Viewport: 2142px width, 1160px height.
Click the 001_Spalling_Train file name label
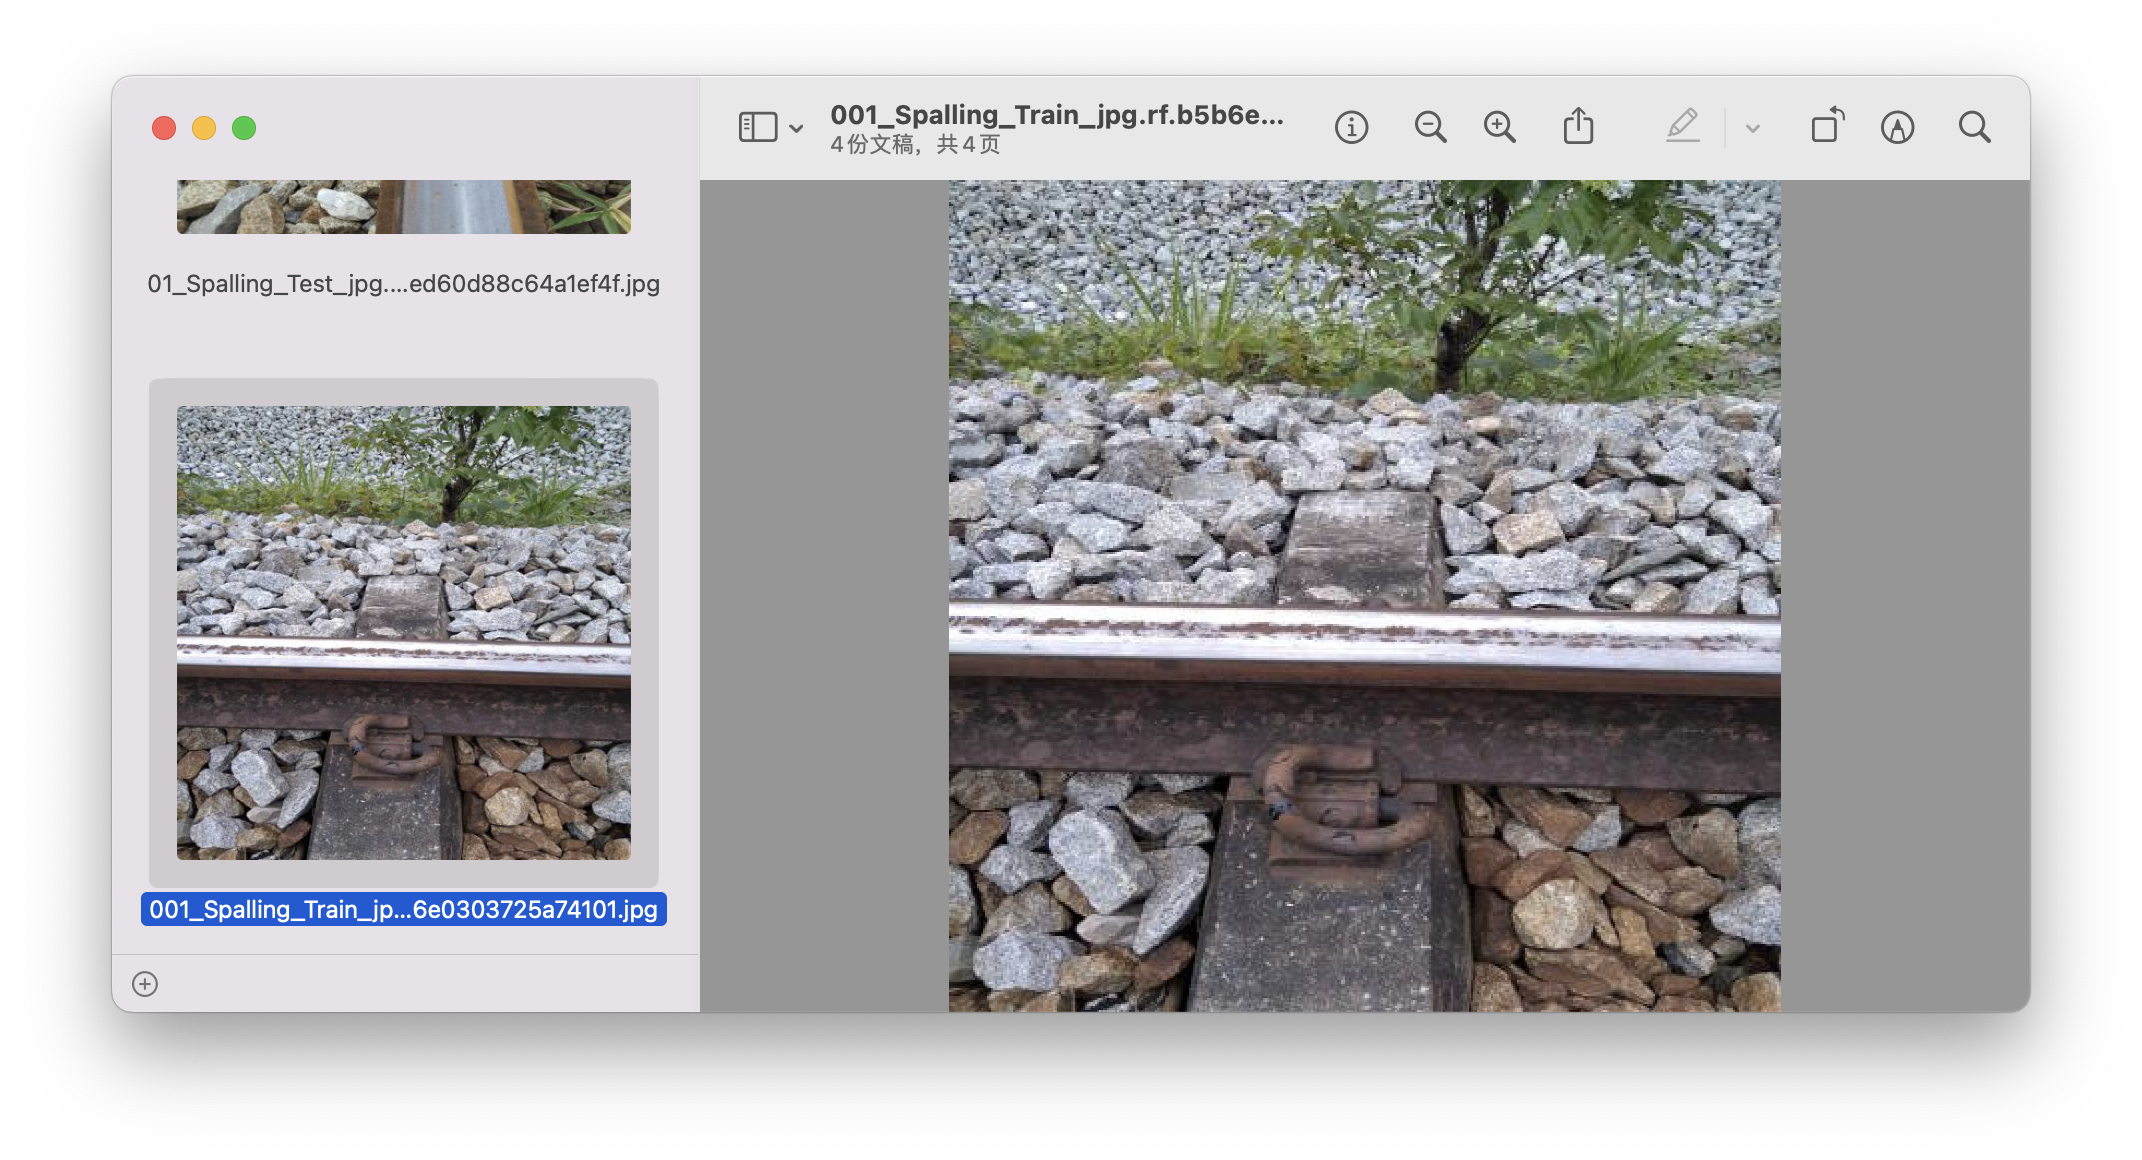(404, 909)
